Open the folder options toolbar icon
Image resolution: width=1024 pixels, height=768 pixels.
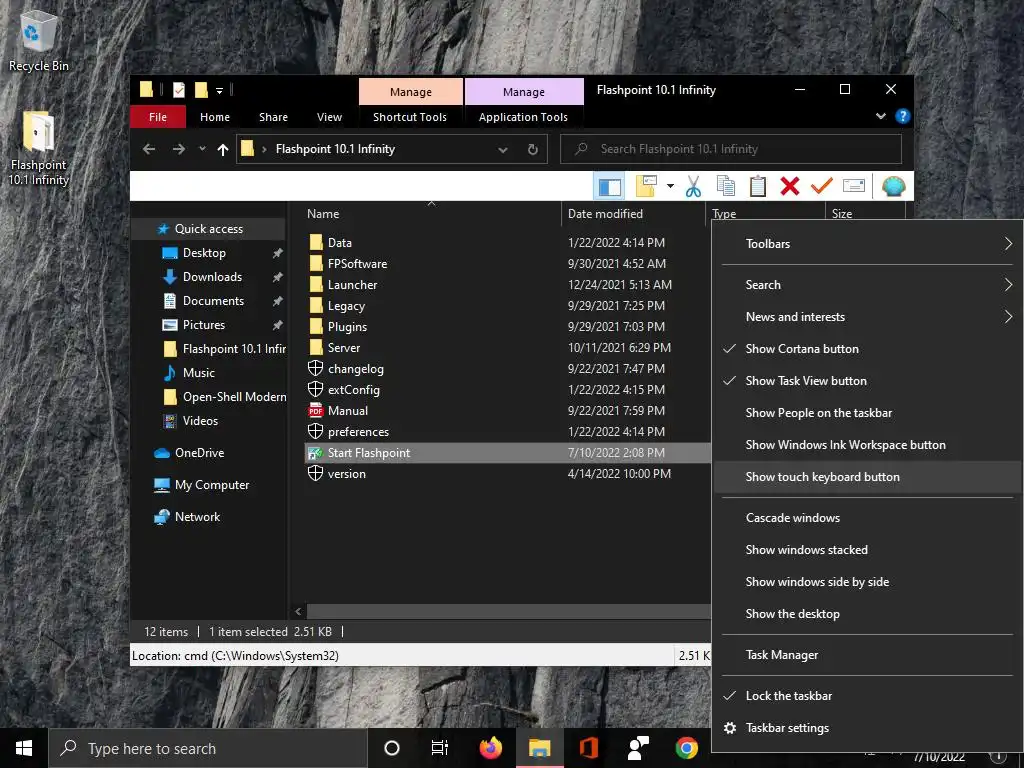pyautogui.click(x=646, y=187)
